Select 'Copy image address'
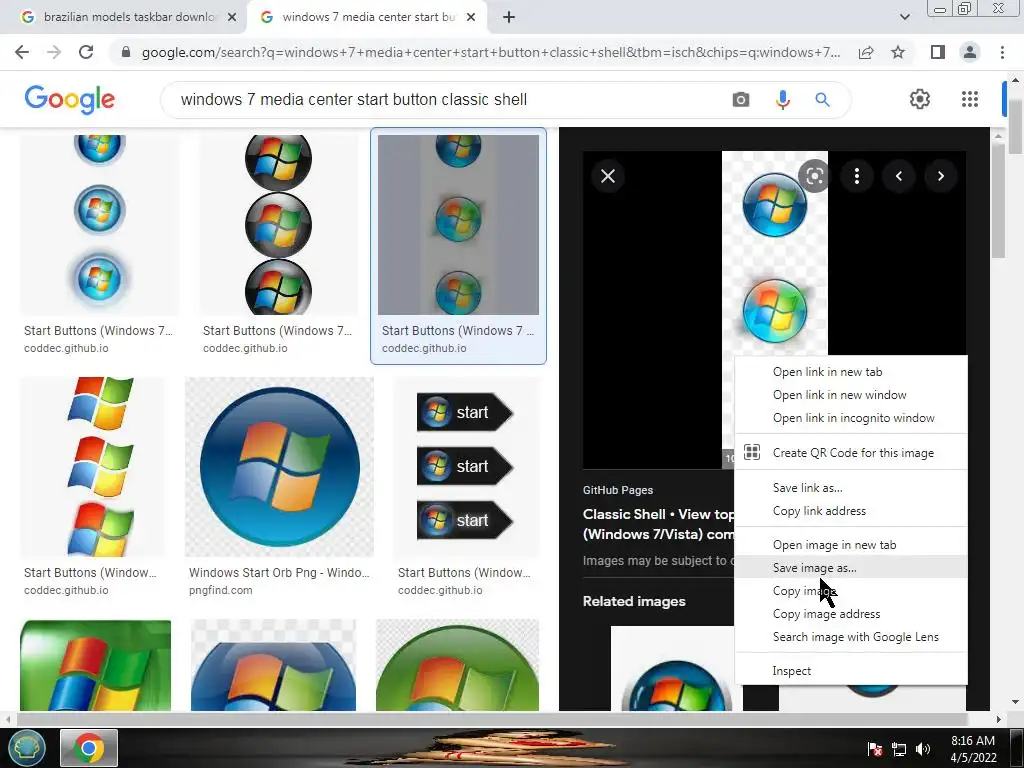This screenshot has width=1024, height=768. 850,614
